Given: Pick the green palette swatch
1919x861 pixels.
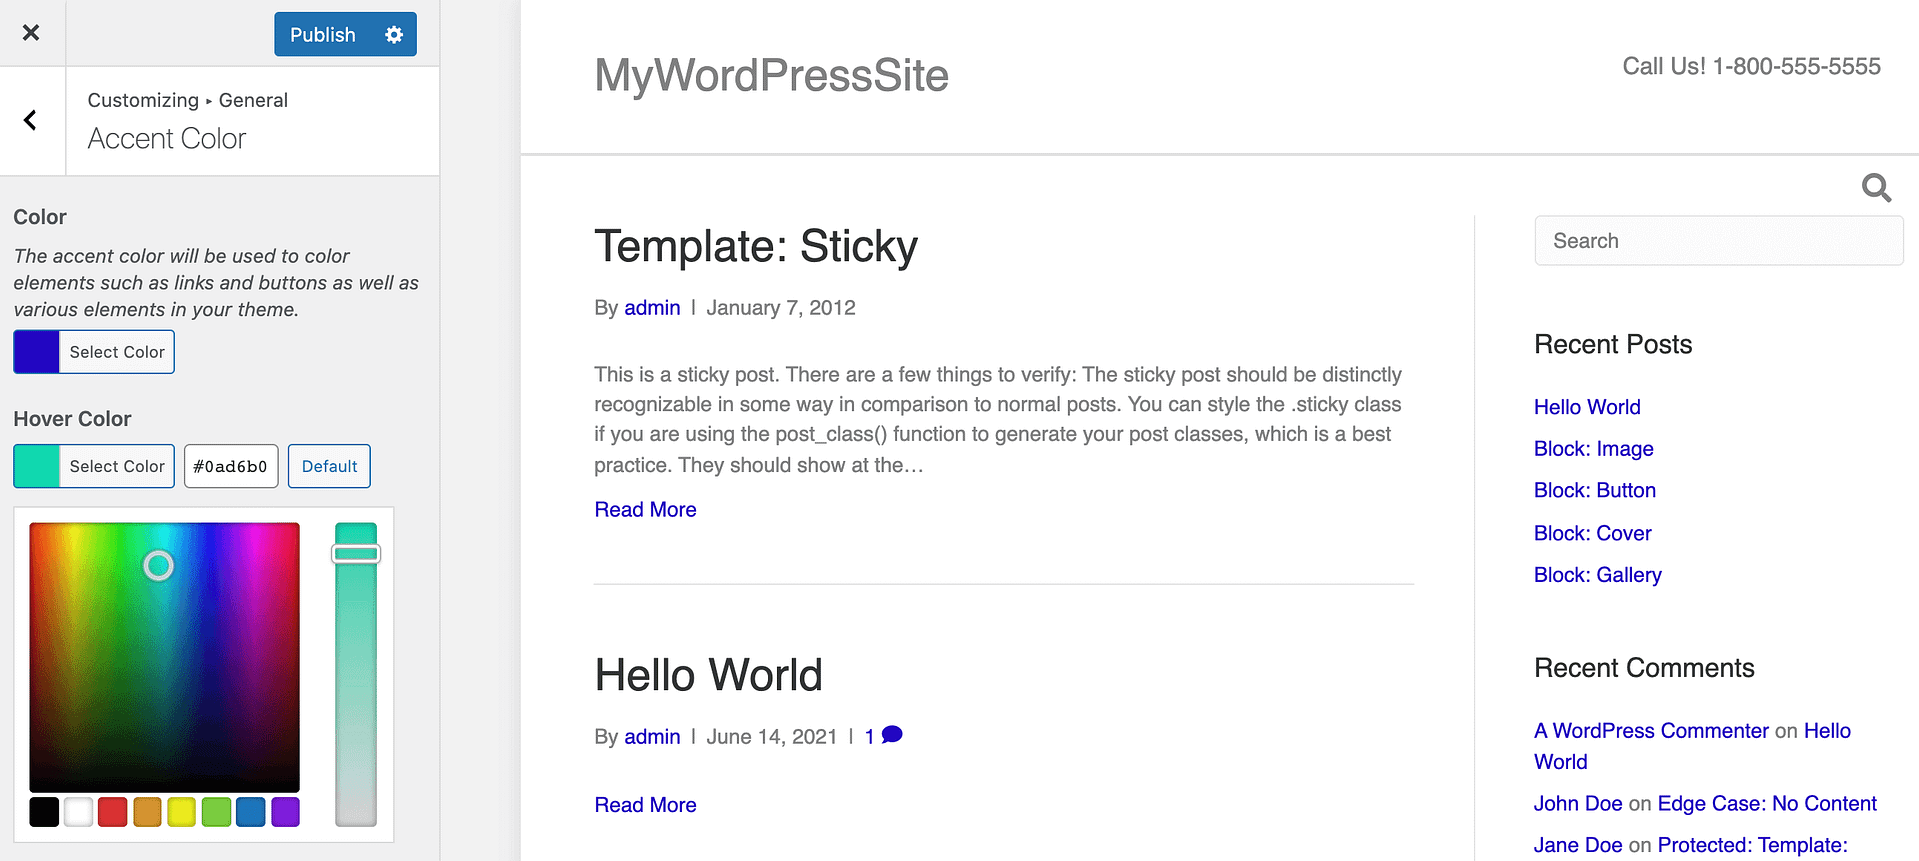Looking at the screenshot, I should (x=216, y=812).
